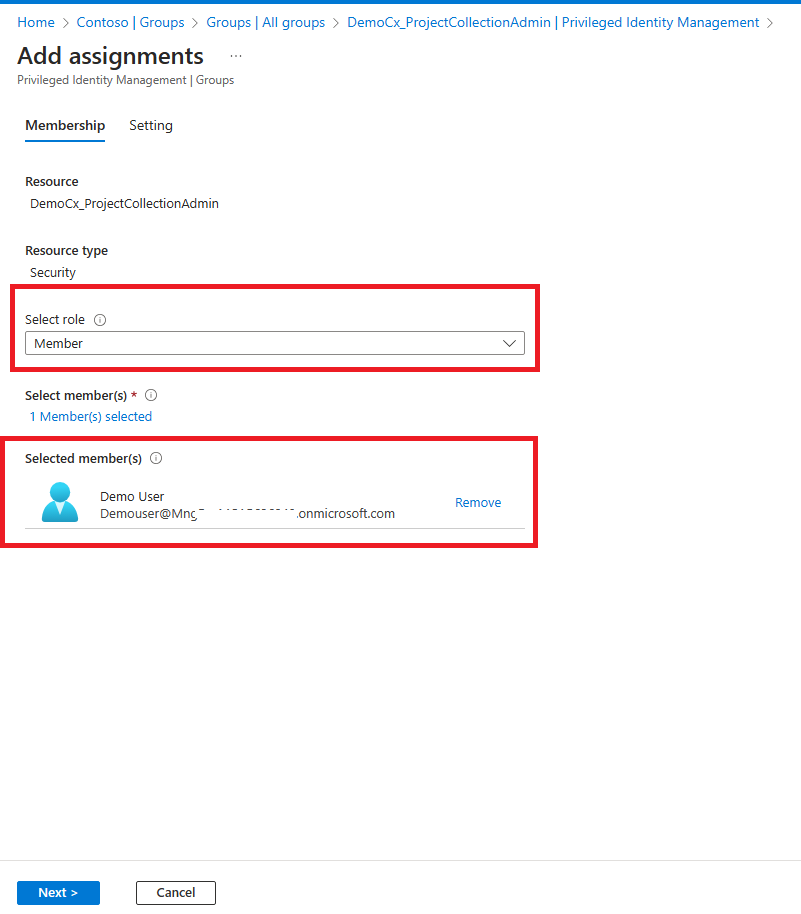Switch to the Membership tab
Image resolution: width=801 pixels, height=914 pixels.
pos(65,125)
